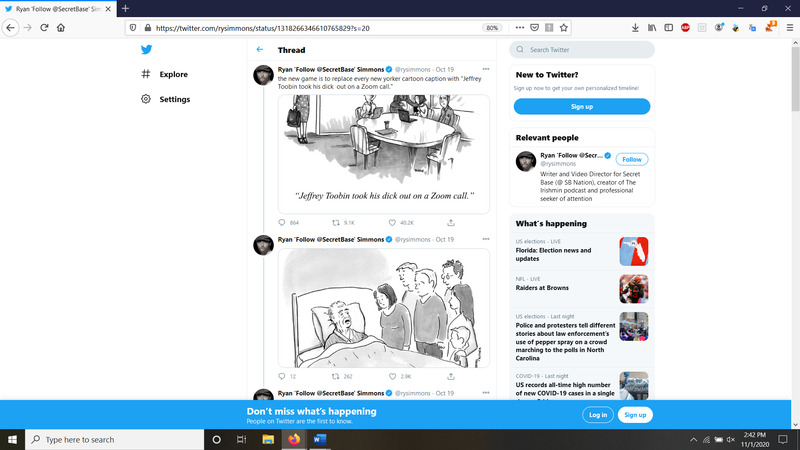Share the second tweet via share icon
Viewport: 800px width, 450px height.
[x=450, y=377]
